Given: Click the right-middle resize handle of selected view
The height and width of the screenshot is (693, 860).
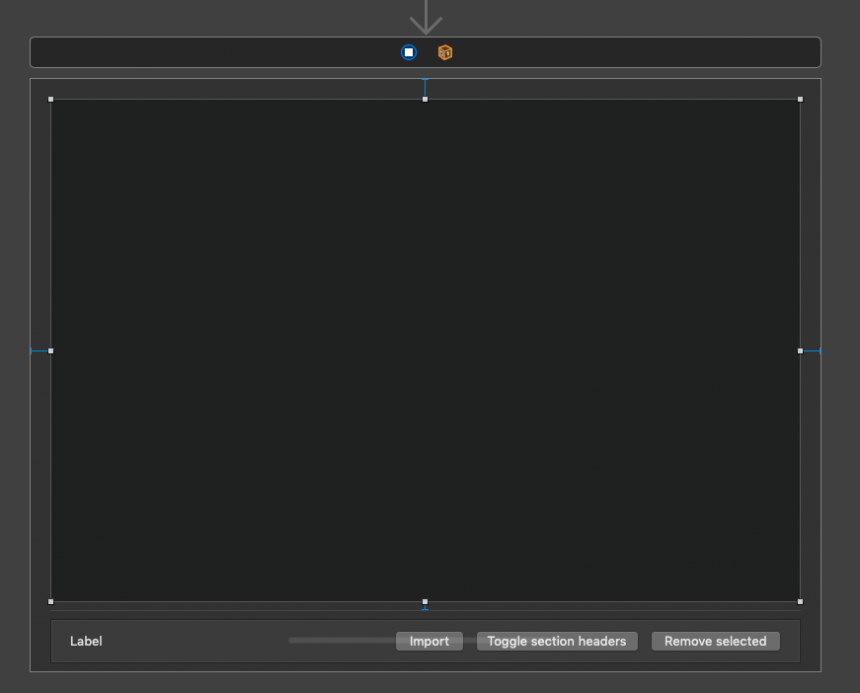Looking at the screenshot, I should click(x=800, y=351).
